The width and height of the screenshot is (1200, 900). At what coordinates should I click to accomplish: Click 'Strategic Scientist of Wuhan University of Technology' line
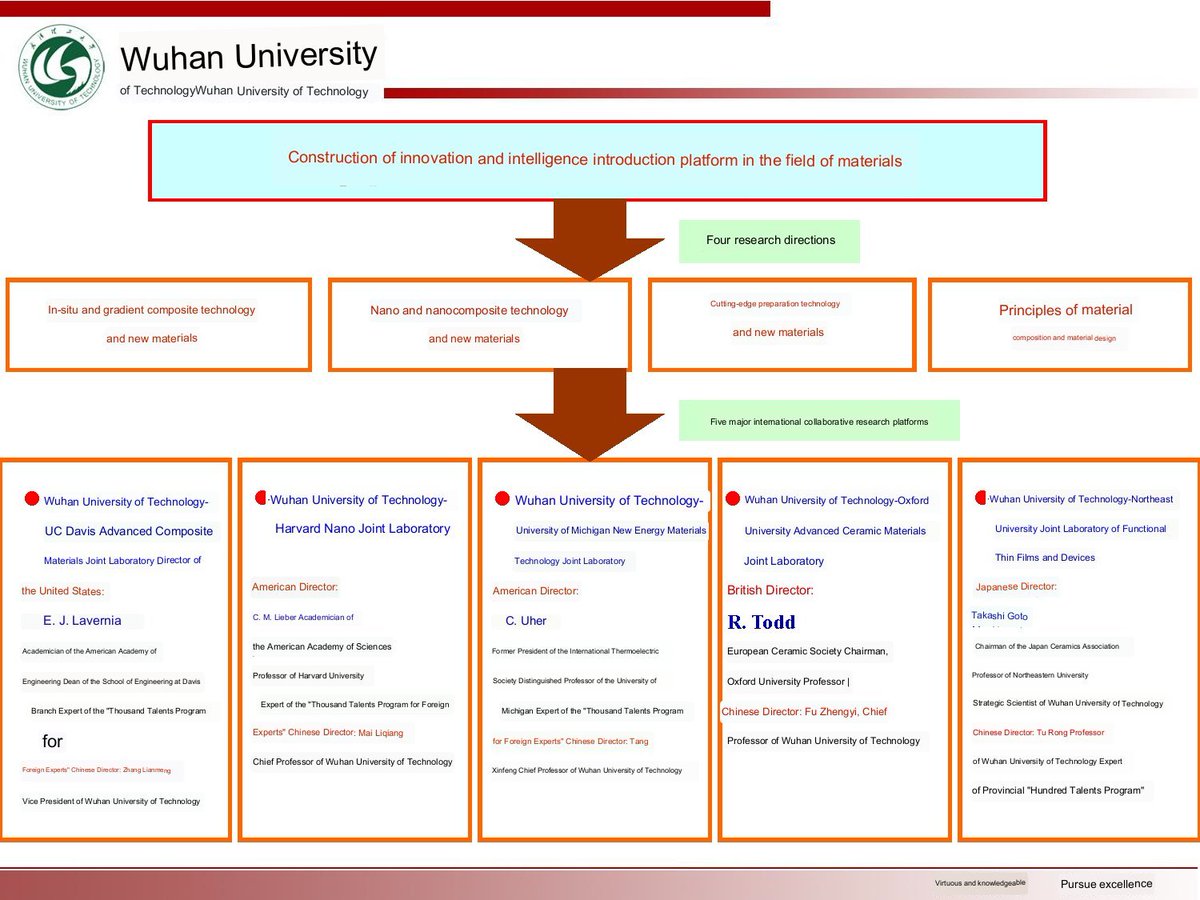point(1068,704)
